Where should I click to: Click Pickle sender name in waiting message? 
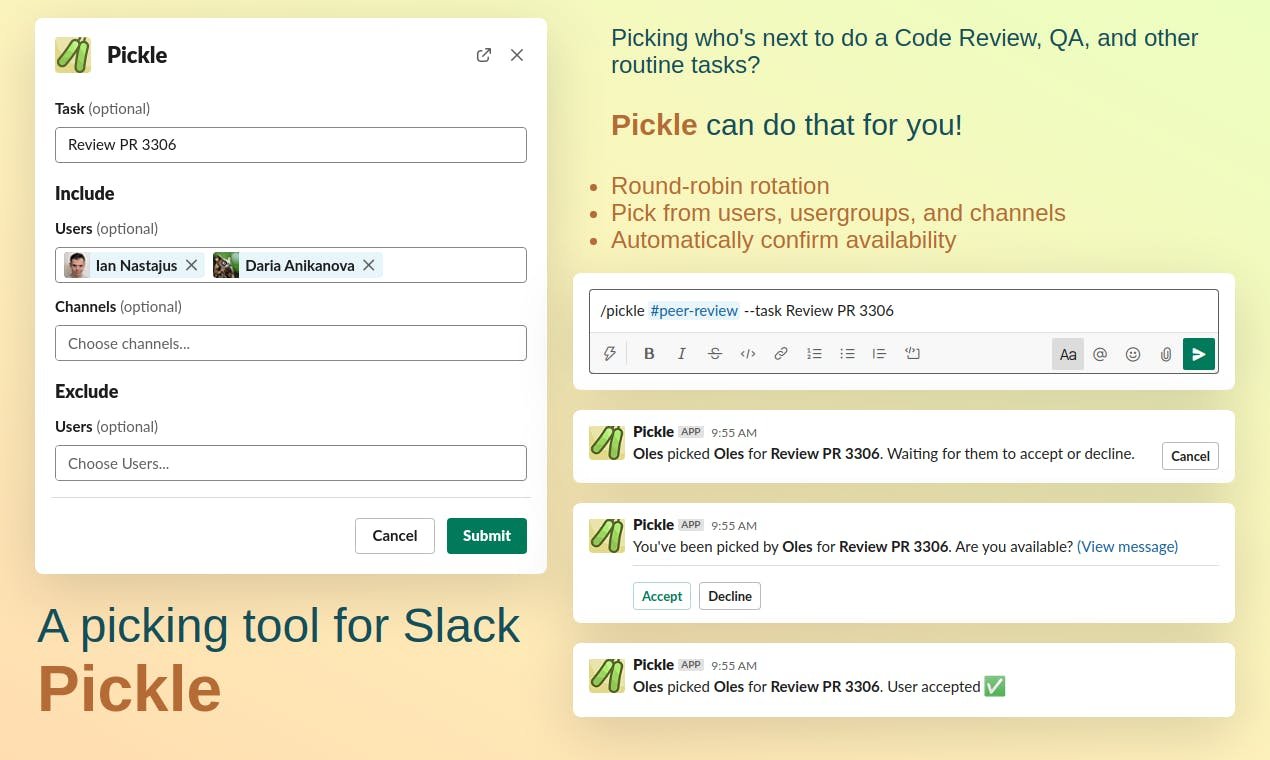coord(654,432)
